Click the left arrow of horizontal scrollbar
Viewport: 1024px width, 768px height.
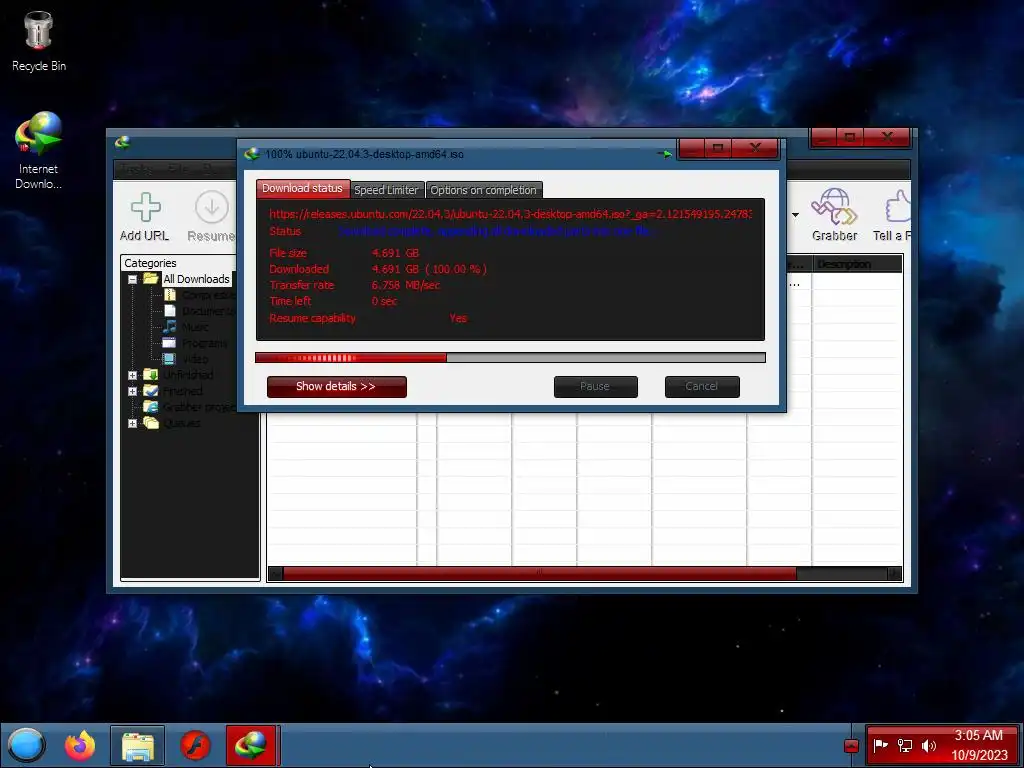coord(275,573)
